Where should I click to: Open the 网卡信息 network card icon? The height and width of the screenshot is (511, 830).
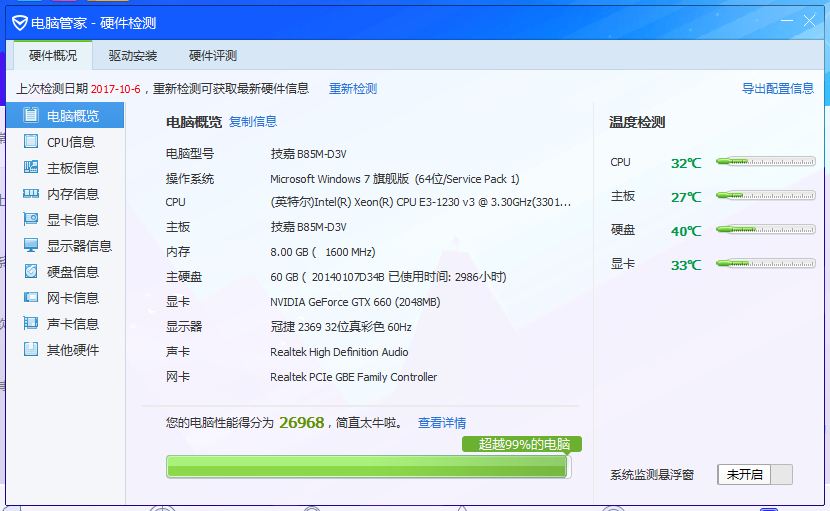[x=31, y=297]
